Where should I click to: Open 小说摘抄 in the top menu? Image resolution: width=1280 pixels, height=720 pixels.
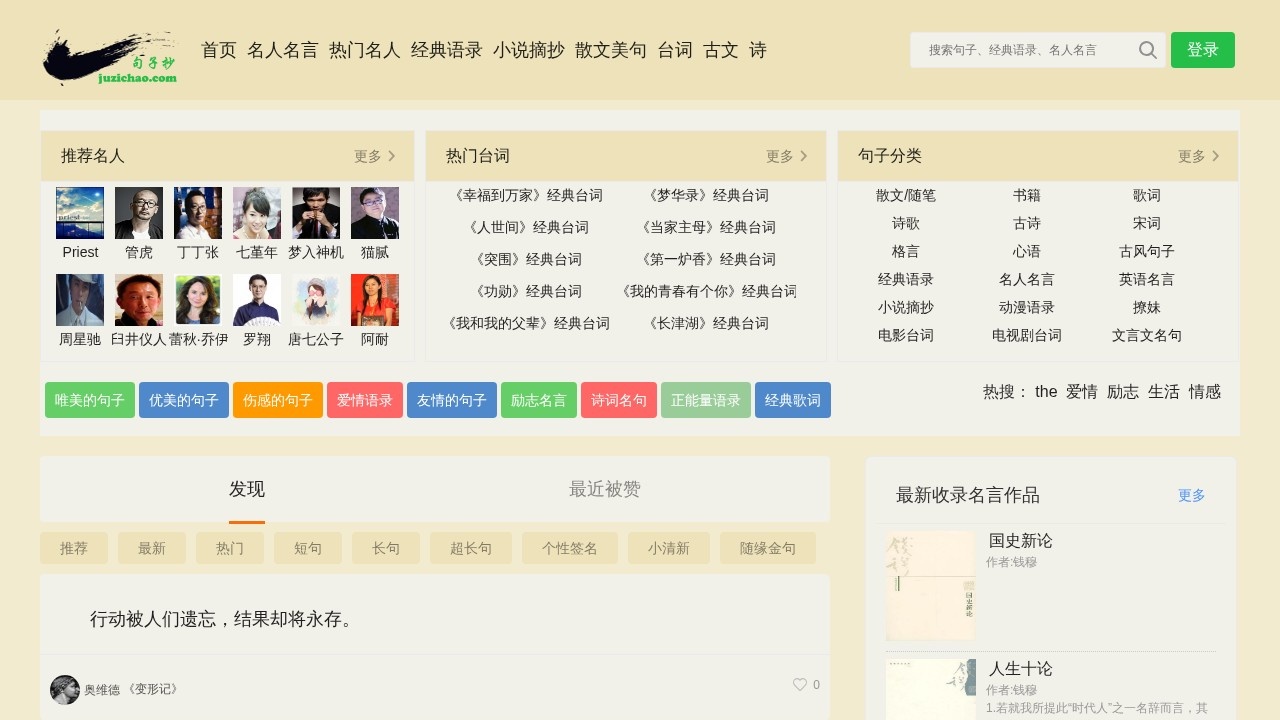pyautogui.click(x=529, y=49)
